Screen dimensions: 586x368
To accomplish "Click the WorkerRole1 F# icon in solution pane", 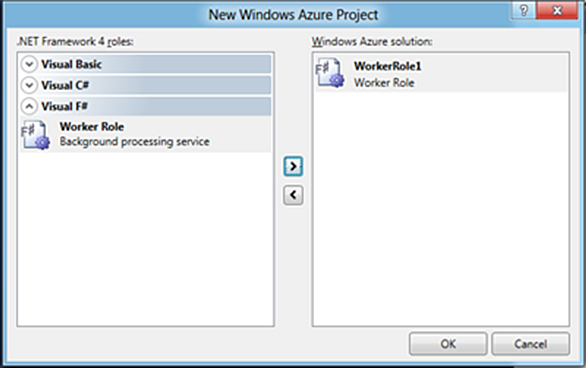I will (330, 73).
